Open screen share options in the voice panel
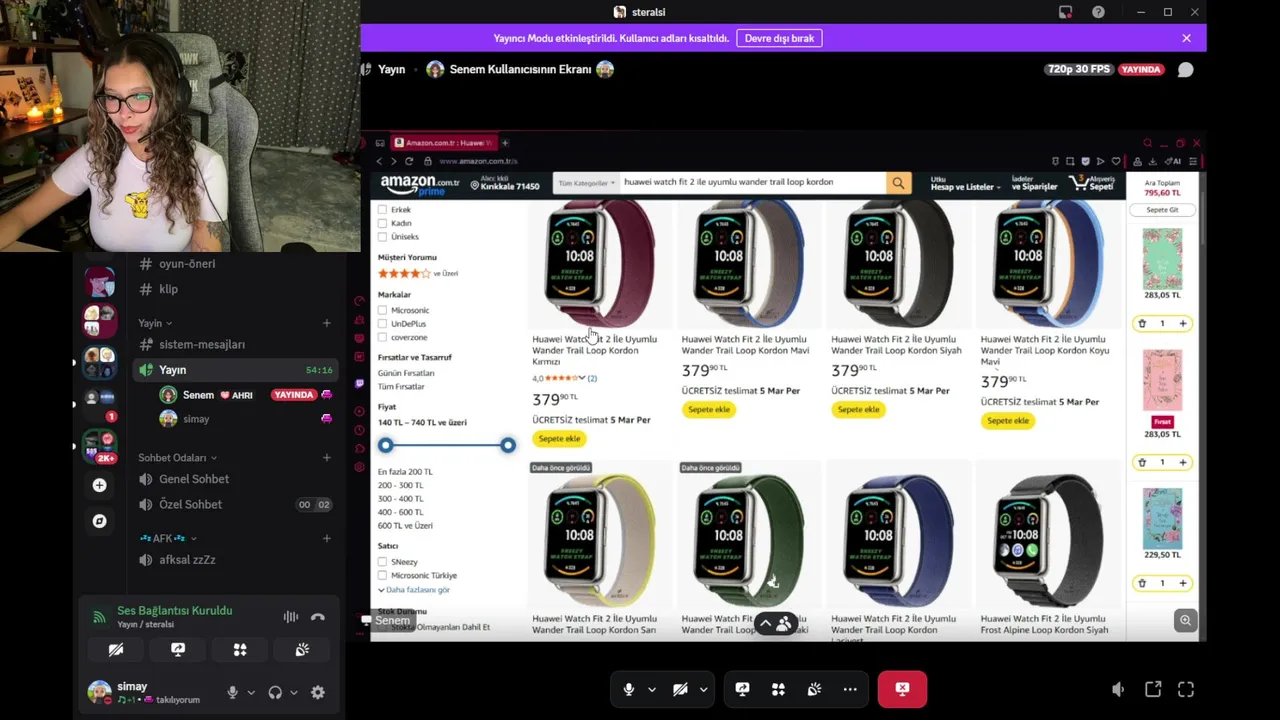Screen dimensions: 1280x720 click(x=178, y=650)
